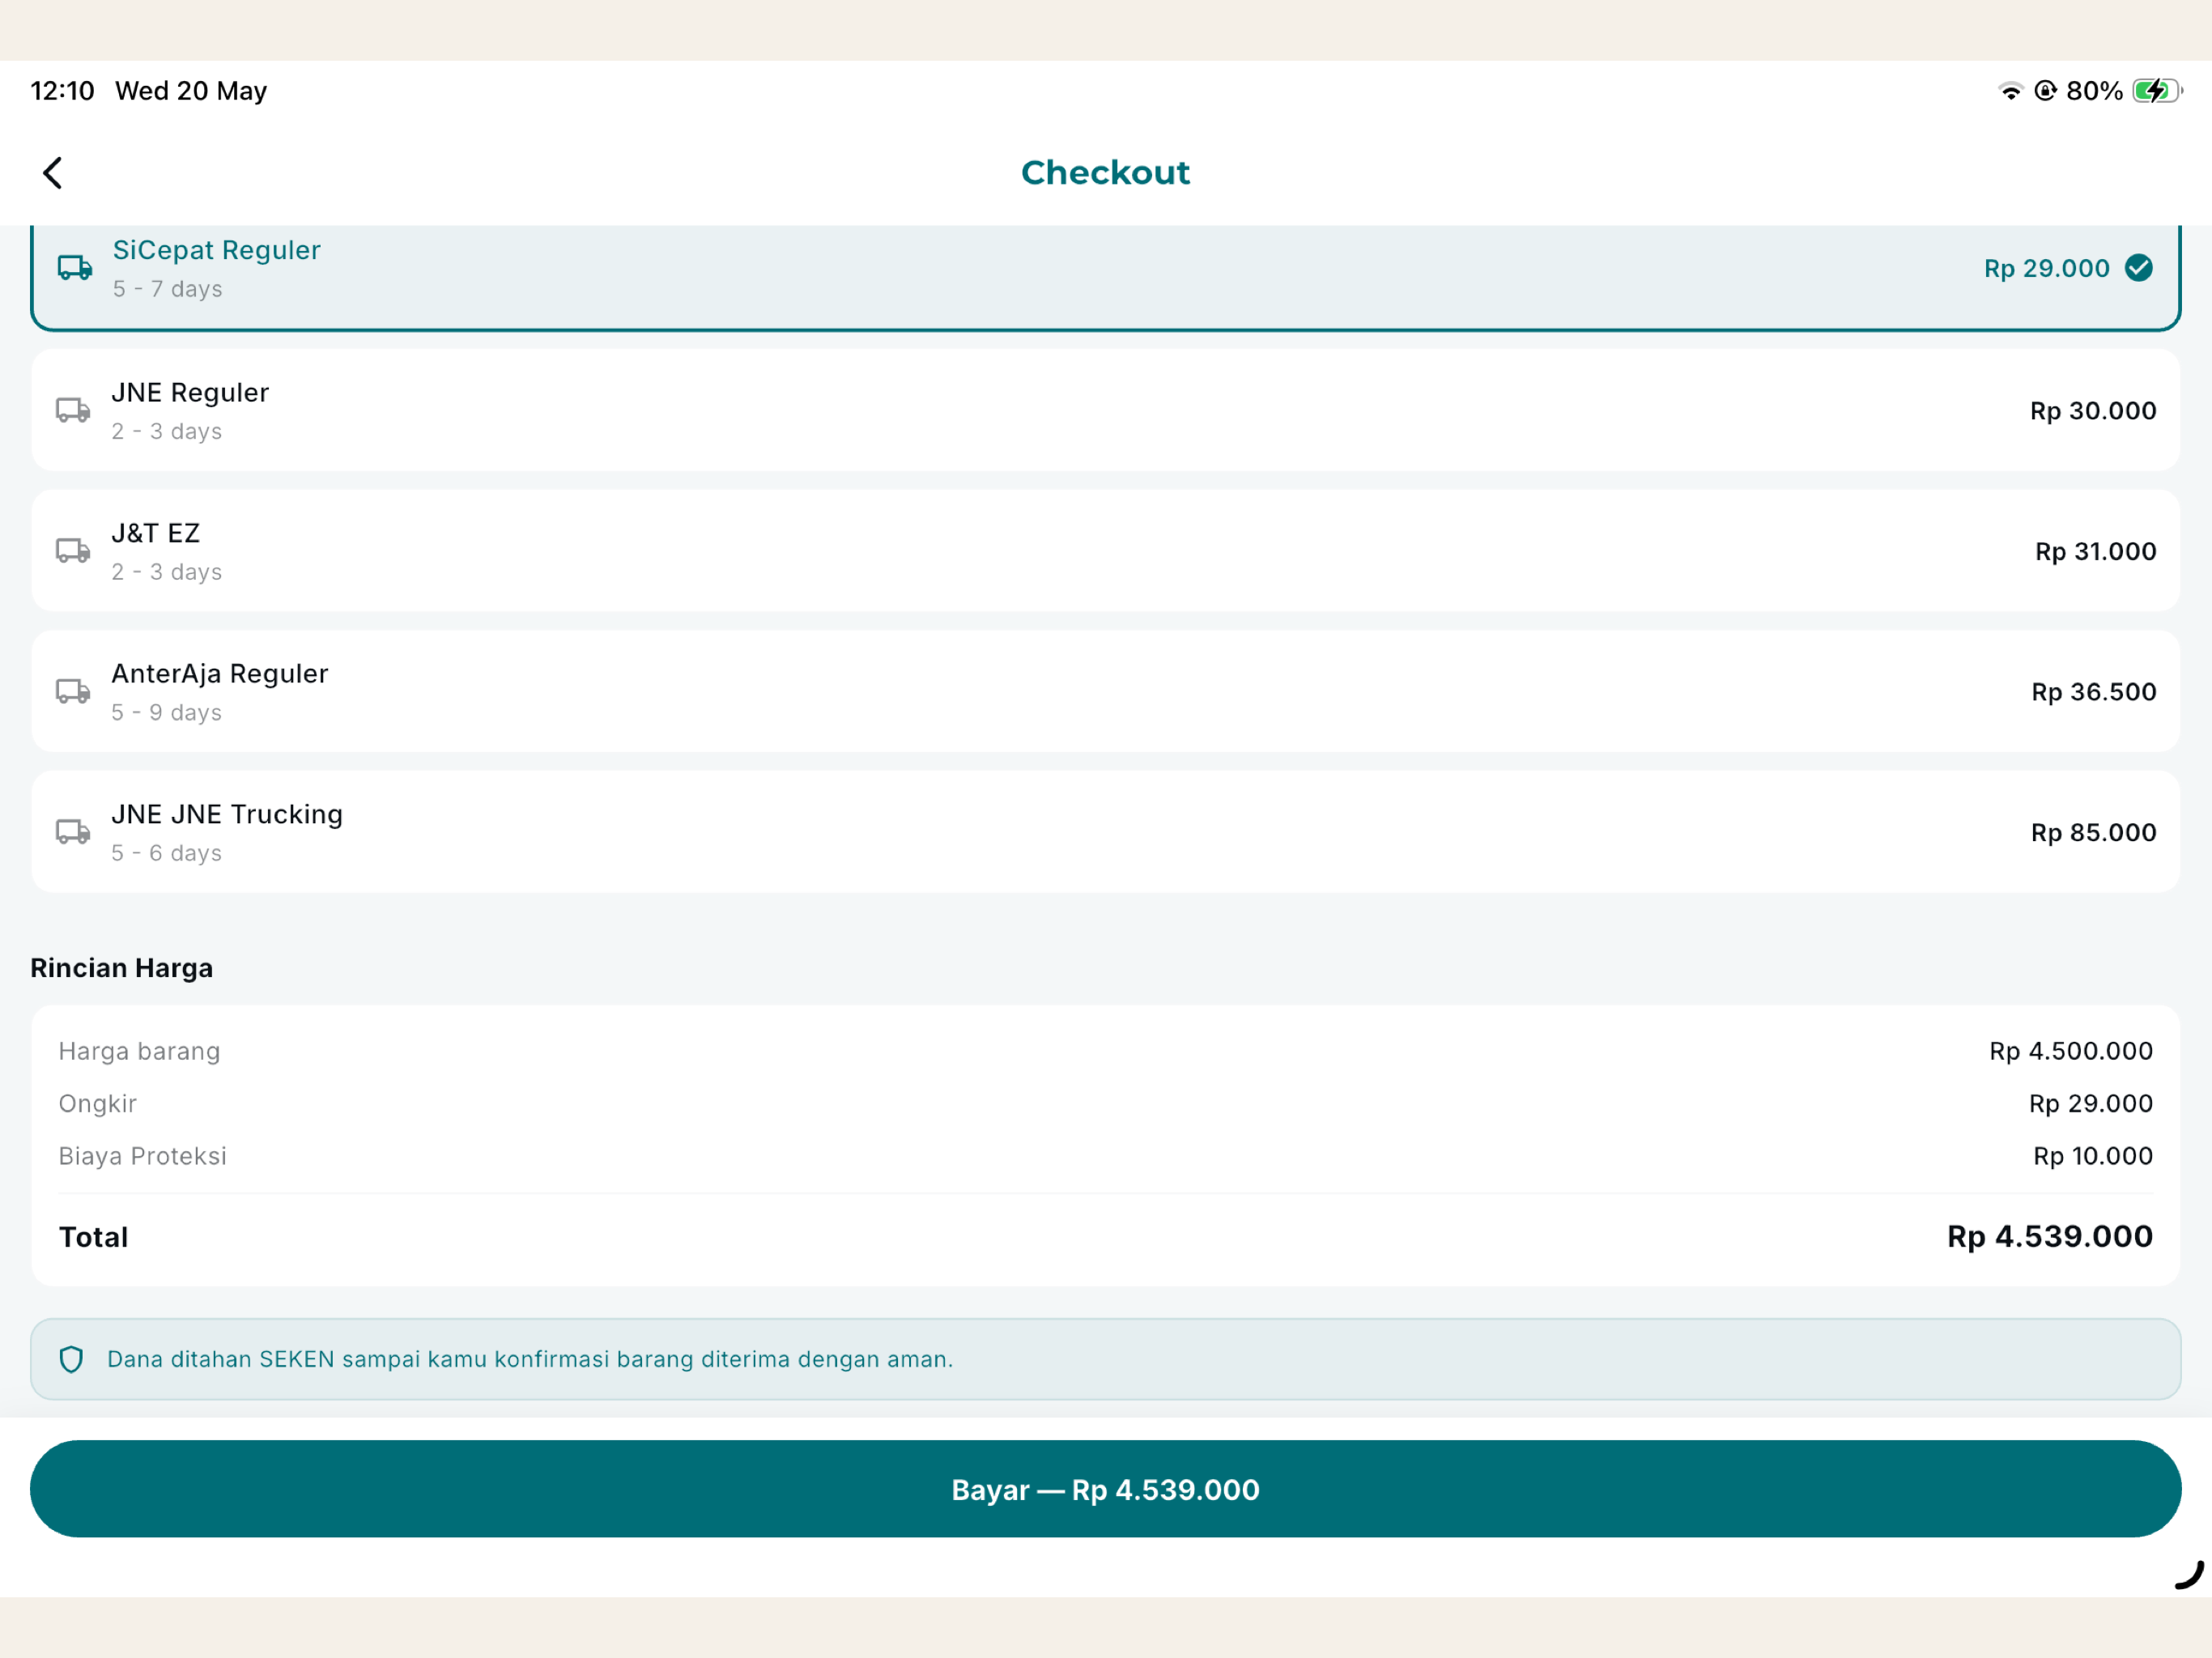
Task: Tap the Rp 29.000 SiCepat price
Action: (2047, 268)
